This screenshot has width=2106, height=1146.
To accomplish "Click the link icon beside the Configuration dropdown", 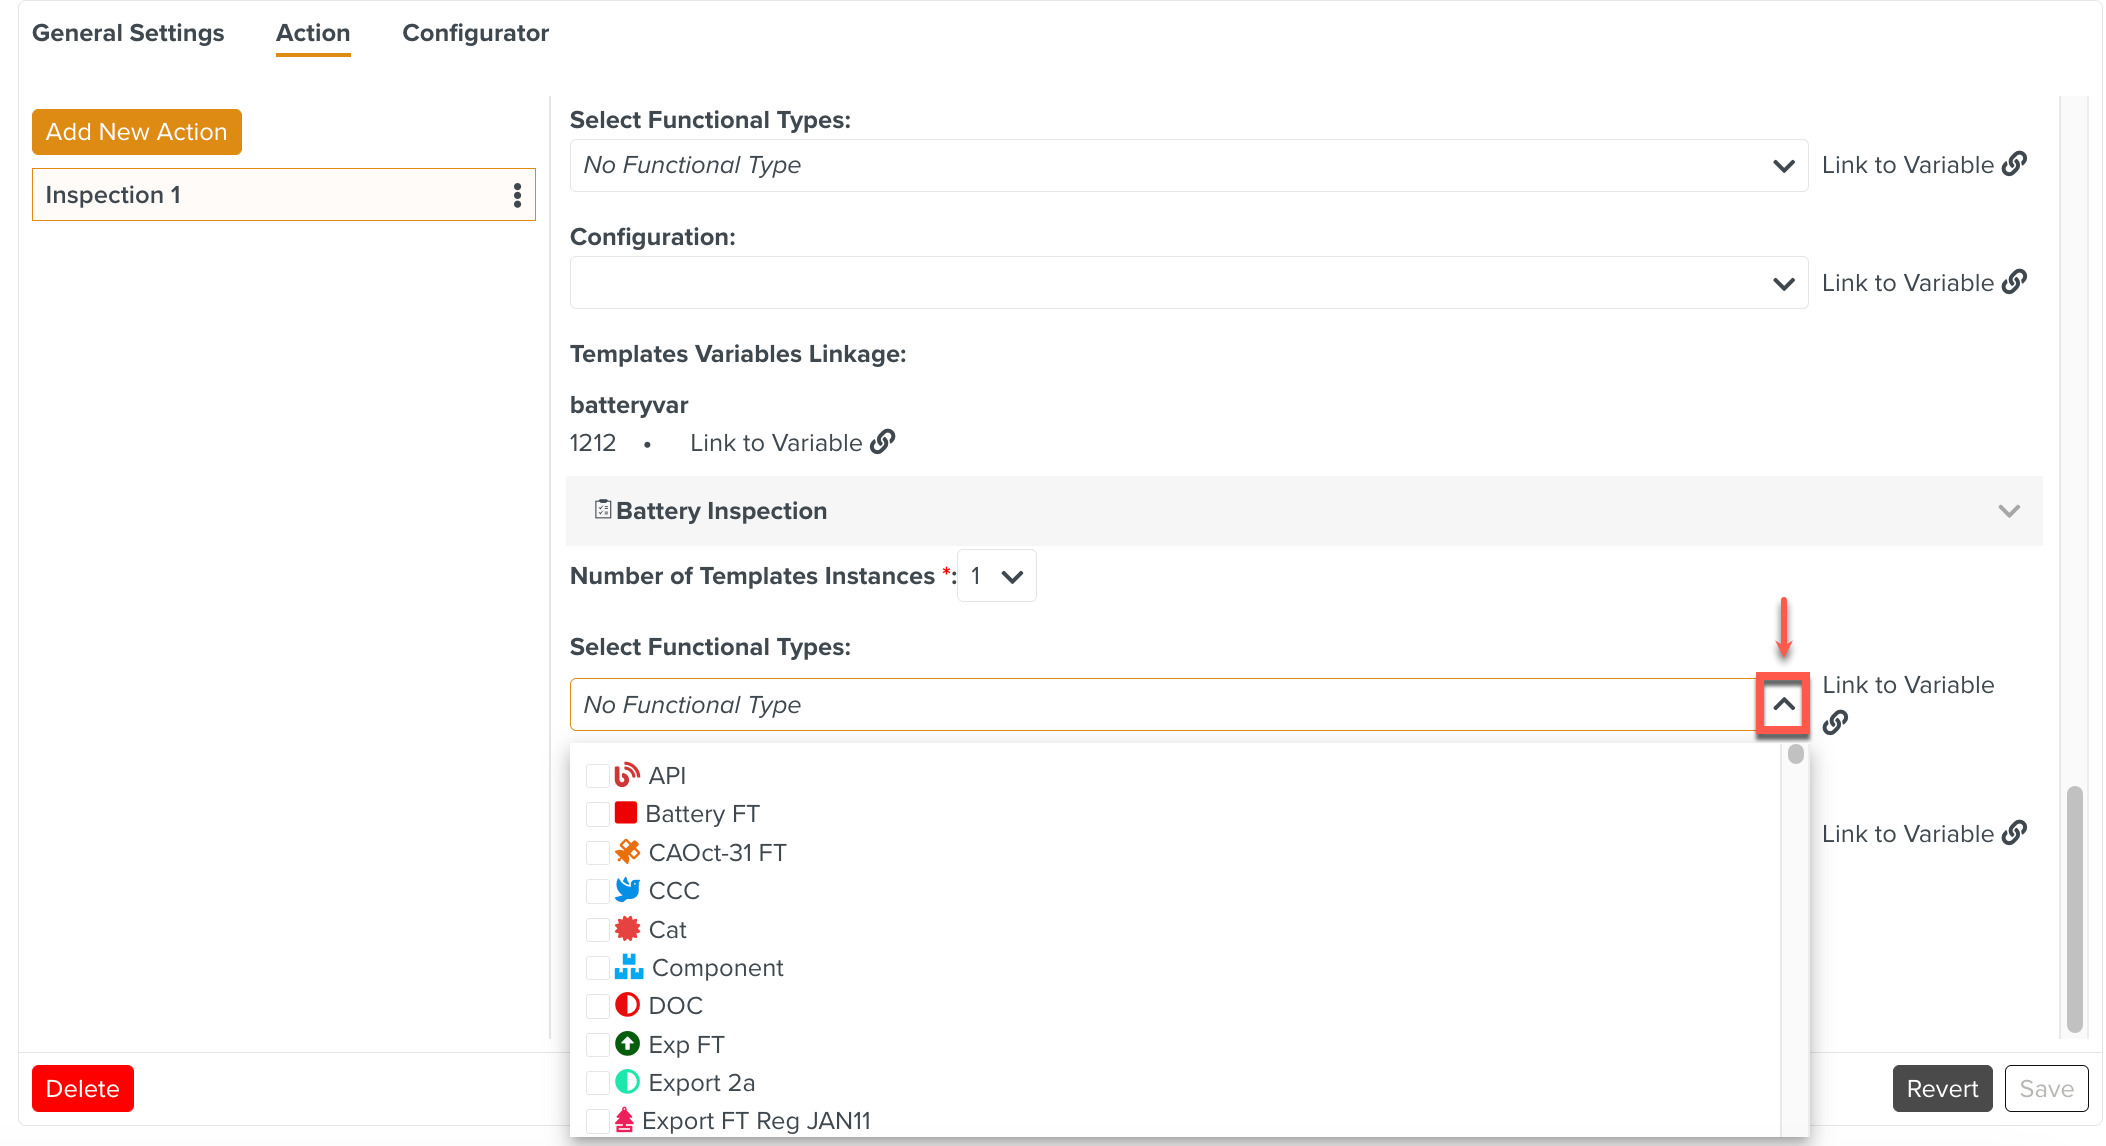I will [2014, 282].
